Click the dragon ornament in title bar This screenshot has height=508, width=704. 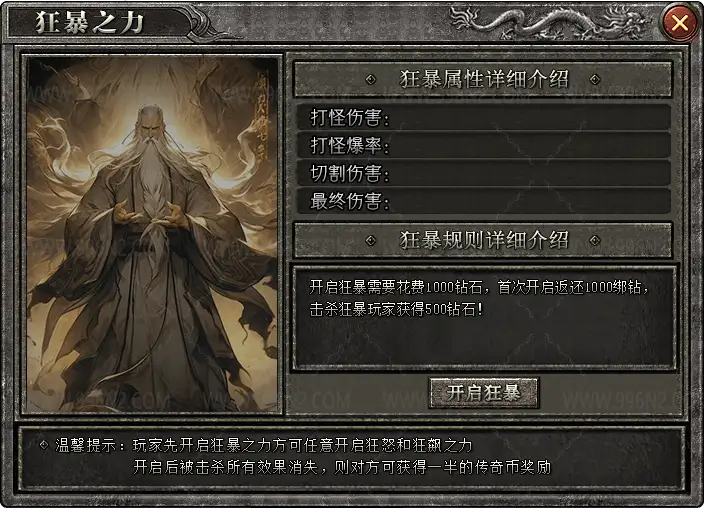click(551, 22)
